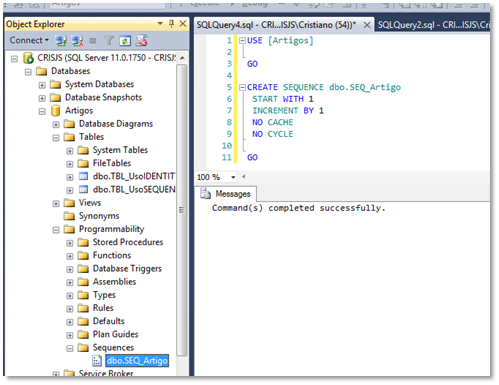Viewport: 499px width, 385px height.
Task: Expand dbo.TBL_UsoIDENTITY table node
Action: [70, 177]
